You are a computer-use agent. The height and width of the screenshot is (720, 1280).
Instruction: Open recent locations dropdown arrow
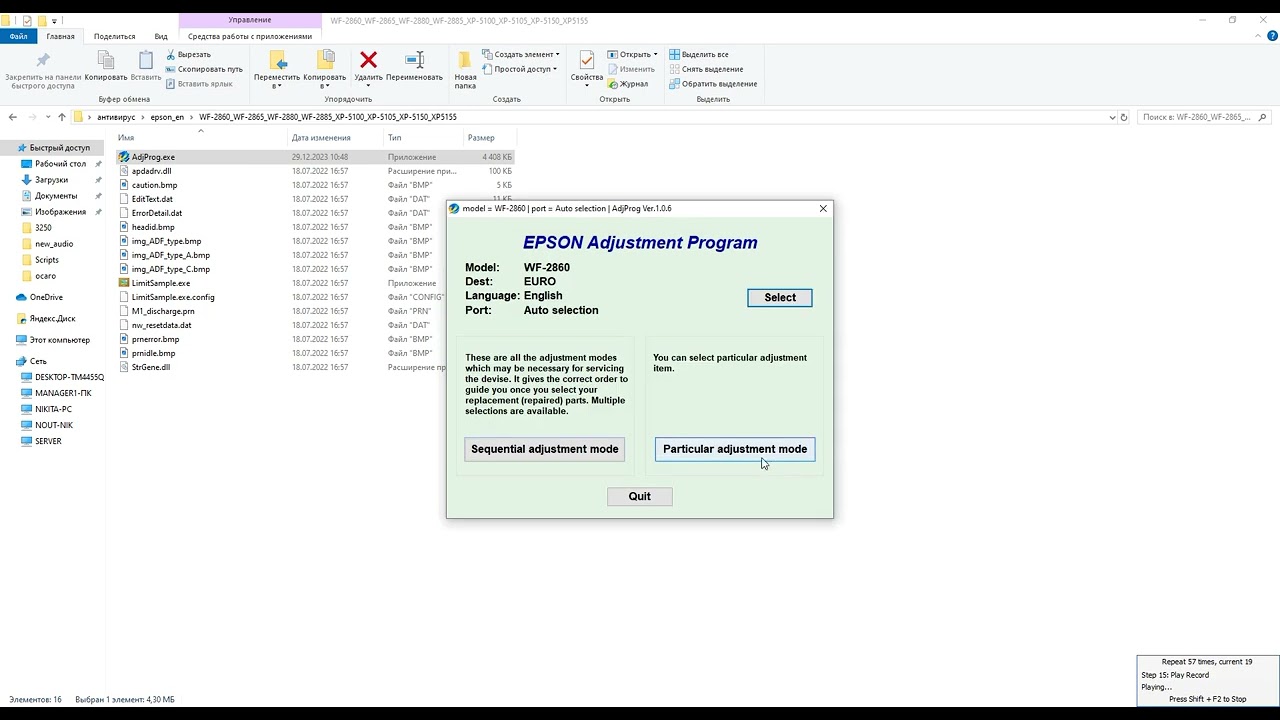(47, 117)
